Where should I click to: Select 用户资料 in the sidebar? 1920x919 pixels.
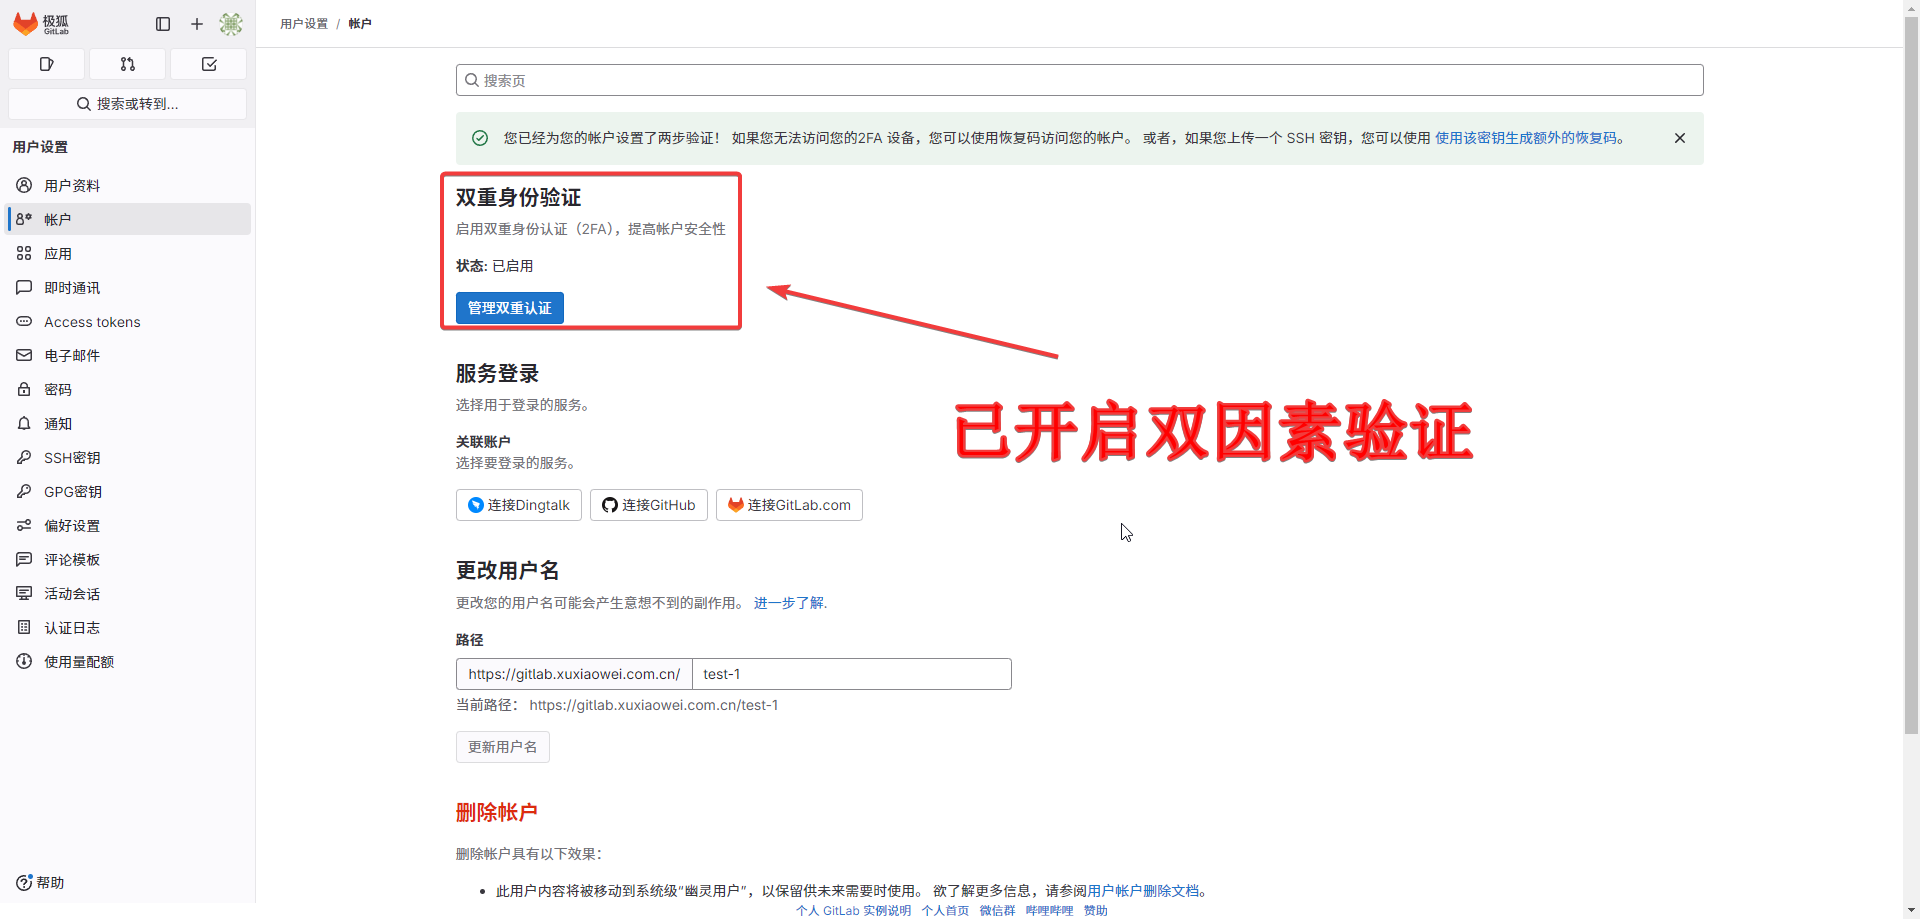(x=72, y=186)
